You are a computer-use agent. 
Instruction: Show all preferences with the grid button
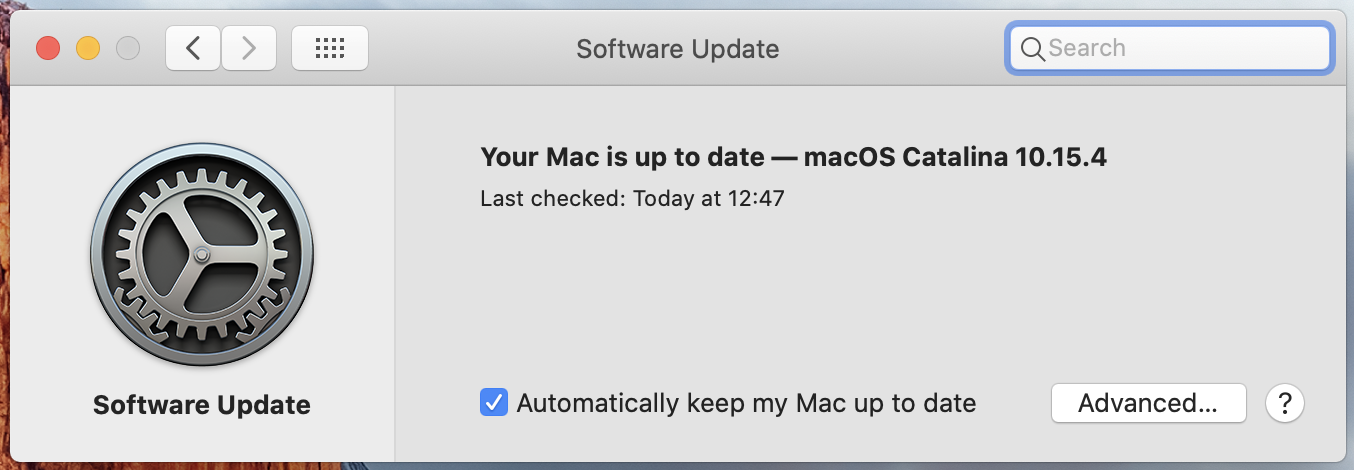tap(330, 48)
